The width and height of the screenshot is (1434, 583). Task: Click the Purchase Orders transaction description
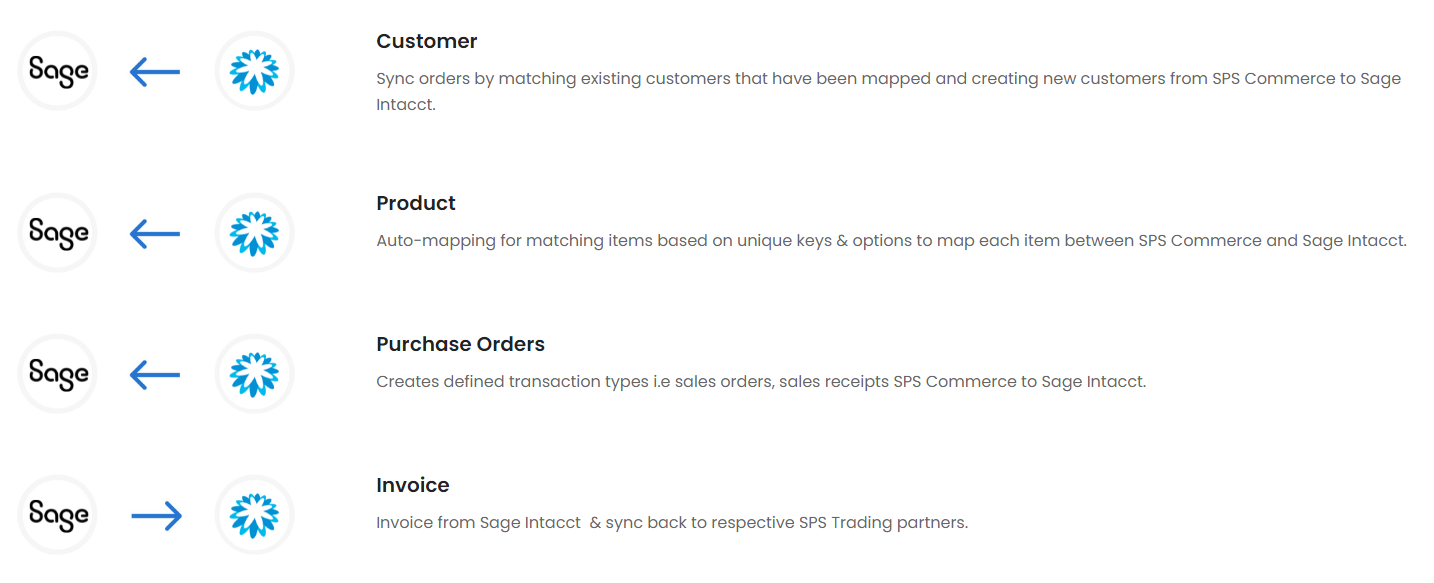click(760, 382)
